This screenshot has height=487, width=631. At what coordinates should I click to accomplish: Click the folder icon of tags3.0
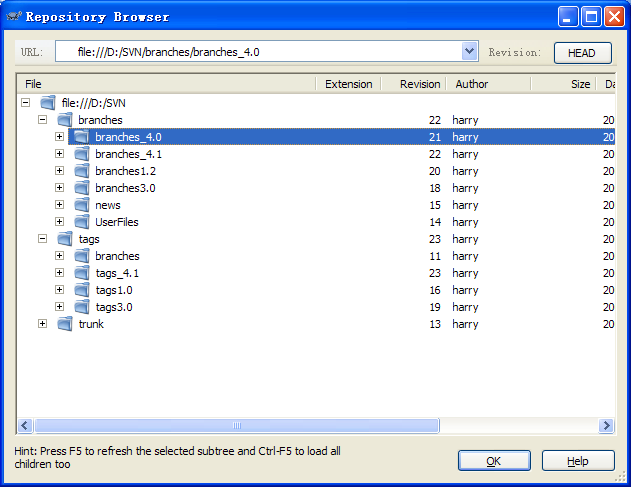82,307
